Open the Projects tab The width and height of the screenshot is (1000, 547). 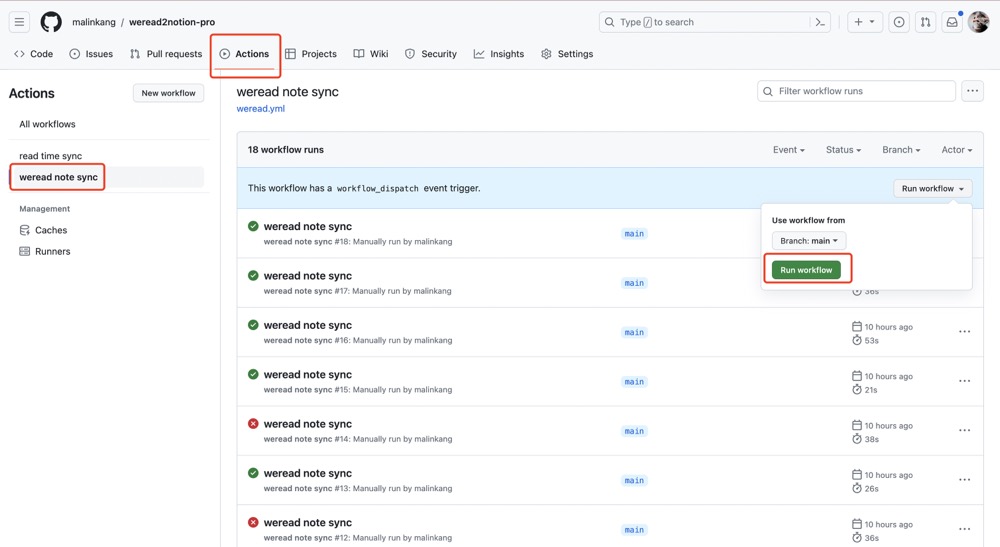pyautogui.click(x=311, y=54)
